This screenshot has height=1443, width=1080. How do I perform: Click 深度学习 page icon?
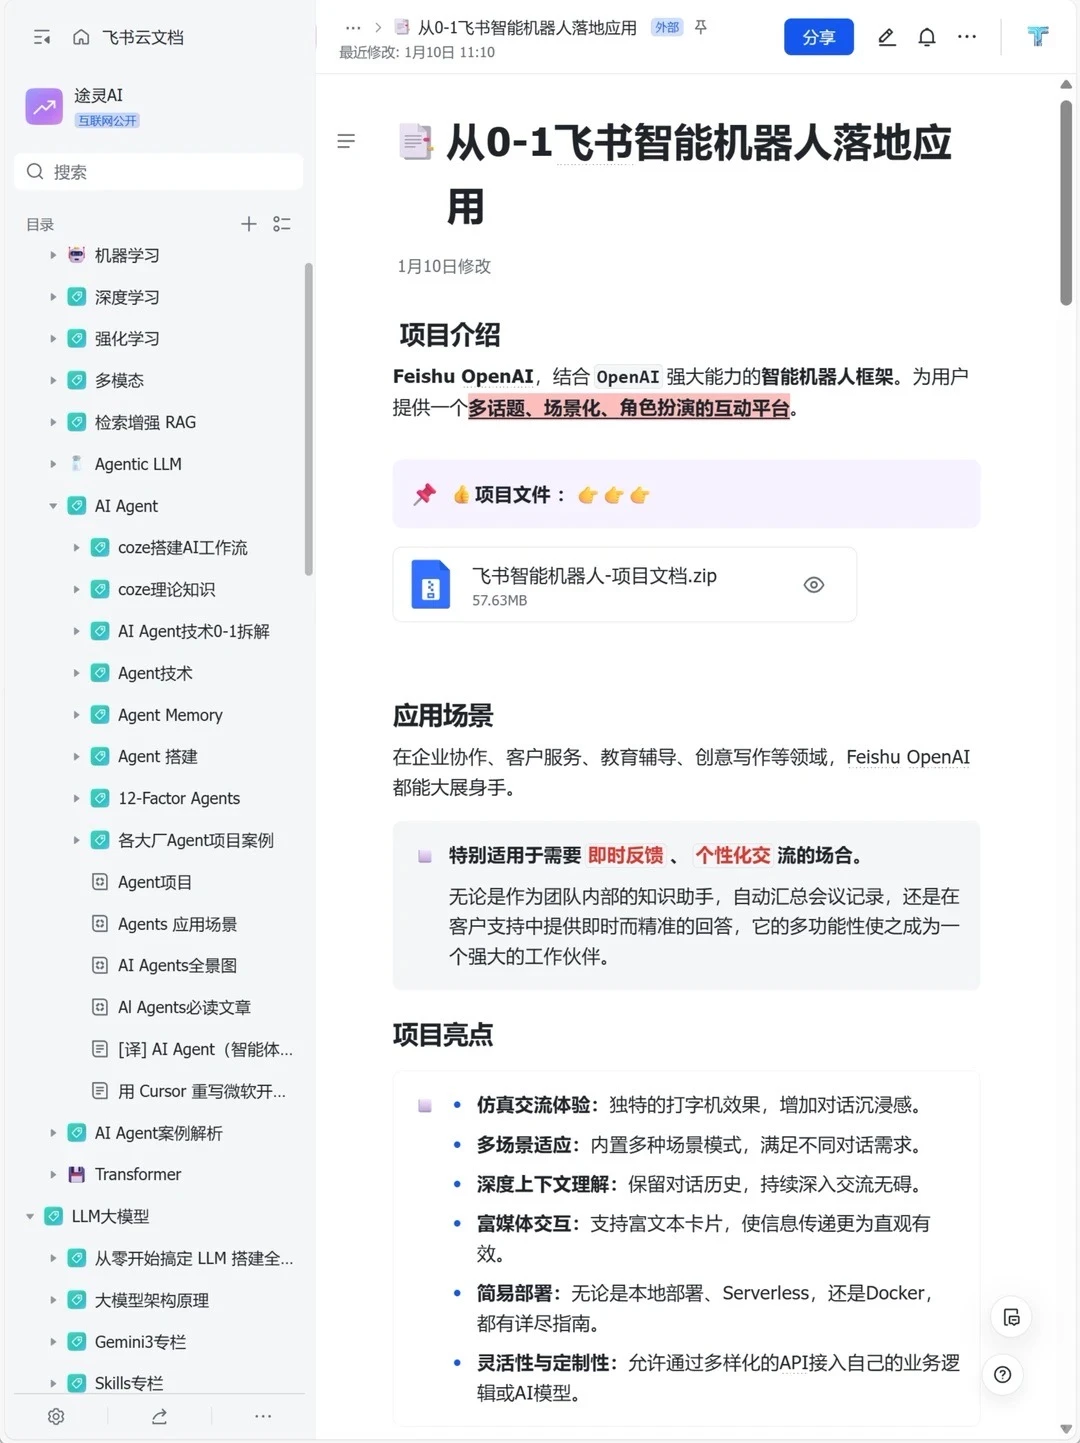(x=76, y=297)
